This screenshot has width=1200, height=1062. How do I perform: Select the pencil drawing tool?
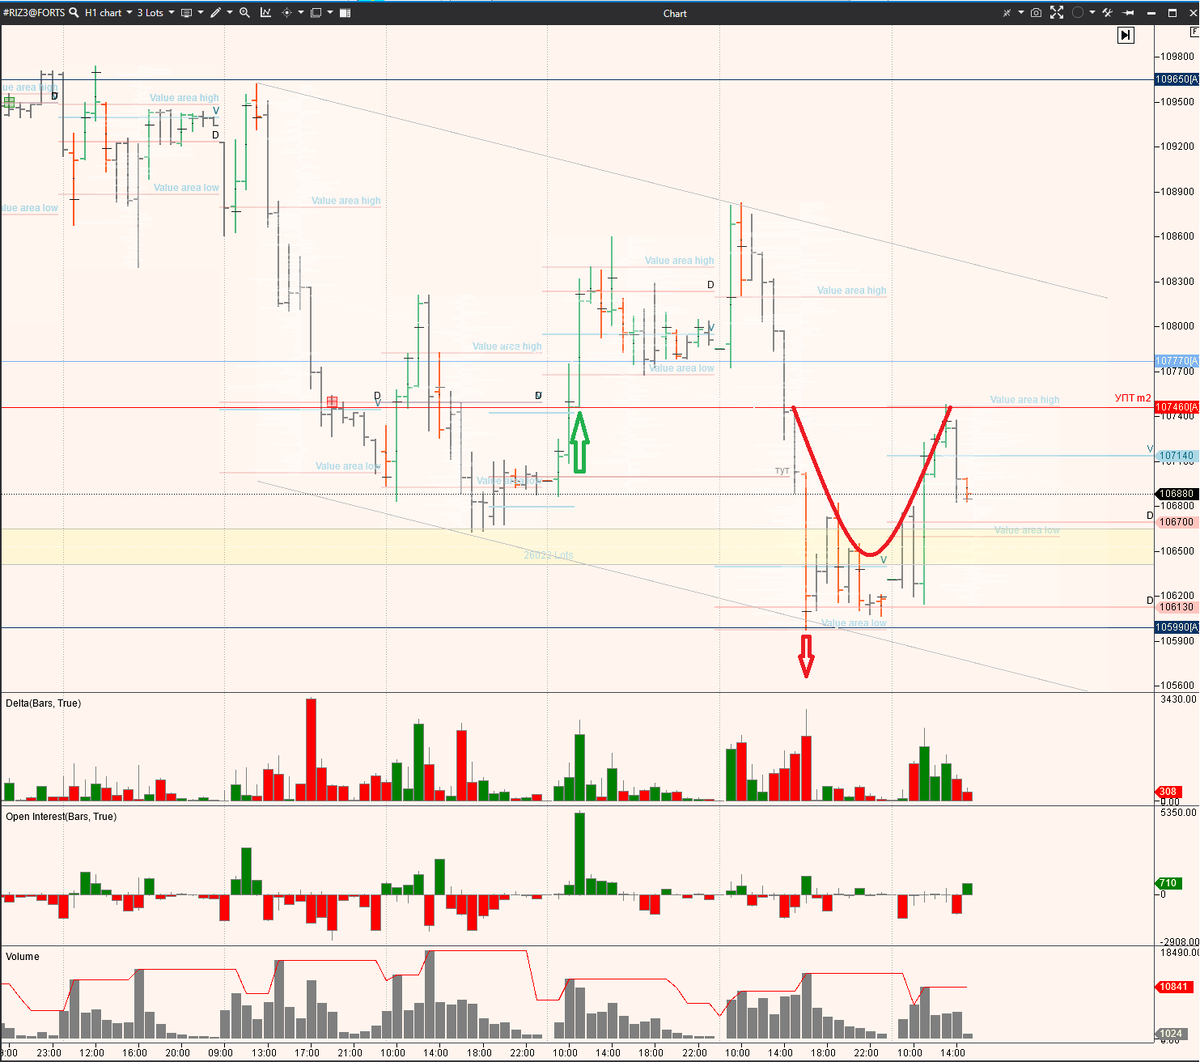[216, 13]
